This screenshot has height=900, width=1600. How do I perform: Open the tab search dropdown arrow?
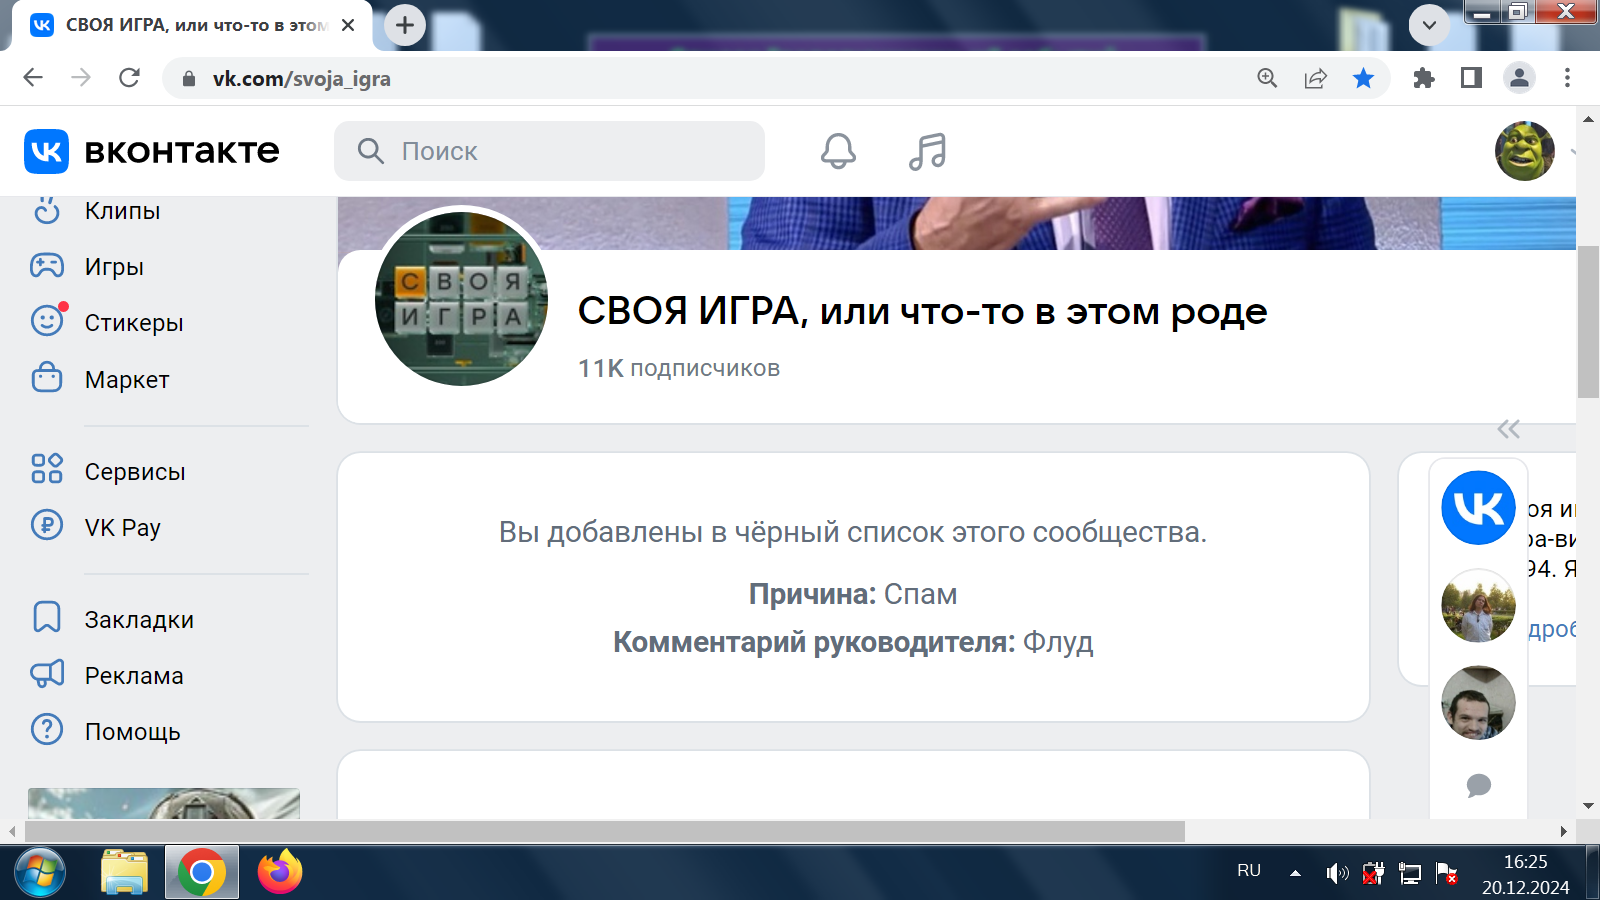(x=1429, y=25)
